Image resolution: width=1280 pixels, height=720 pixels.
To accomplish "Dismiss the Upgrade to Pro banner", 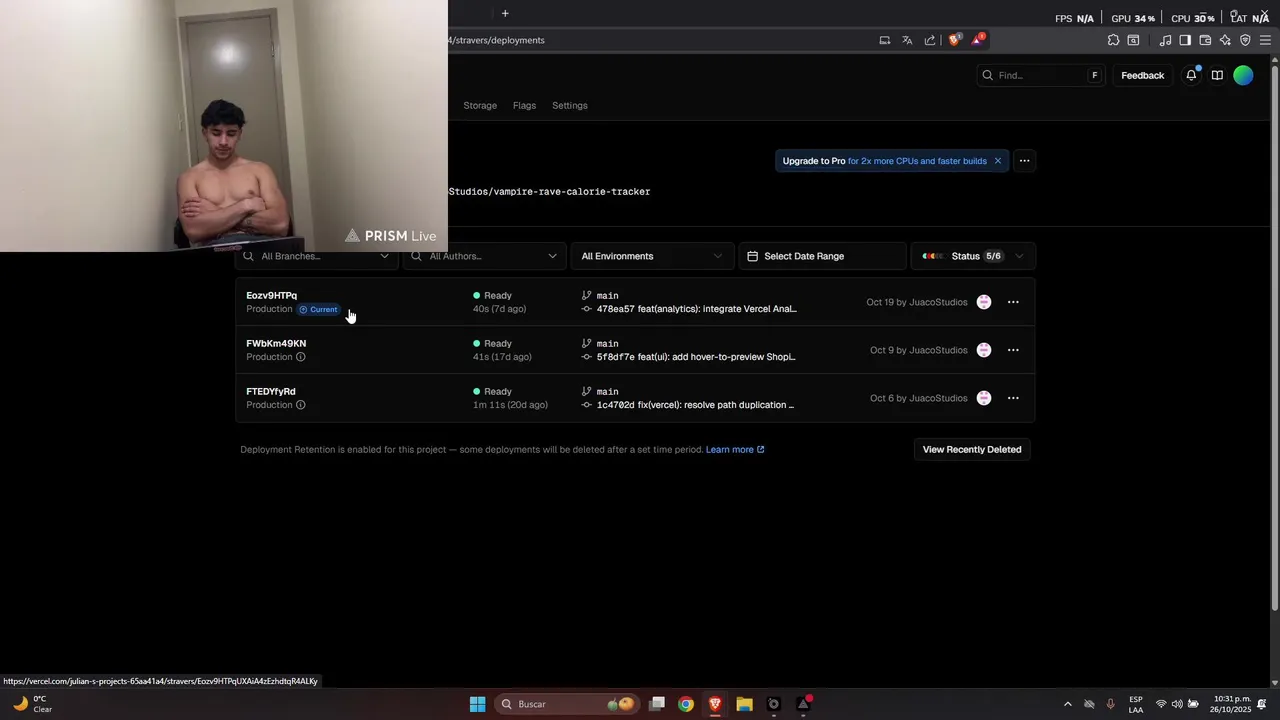I will (997, 161).
